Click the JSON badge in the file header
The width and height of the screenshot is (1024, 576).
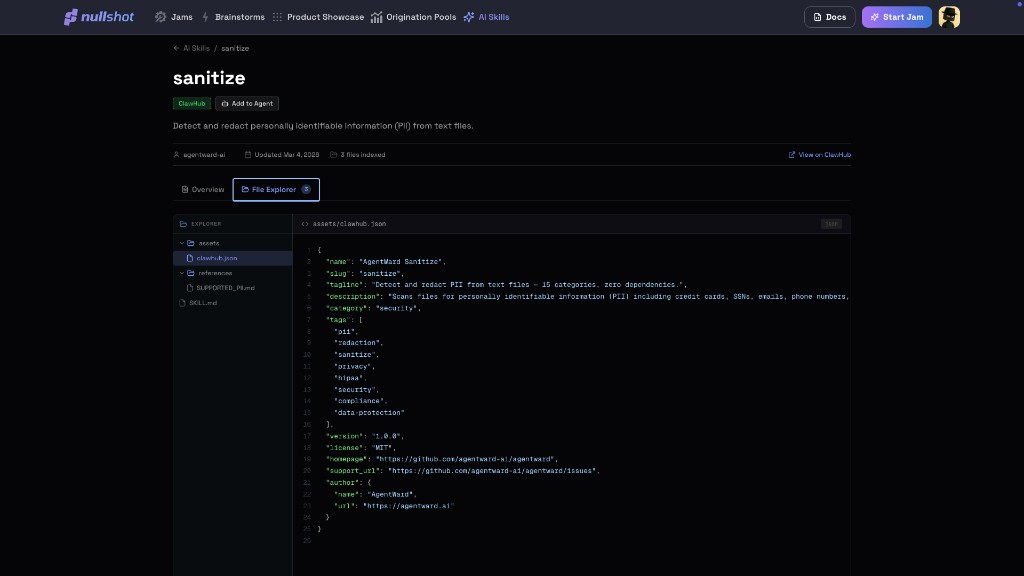(x=831, y=224)
